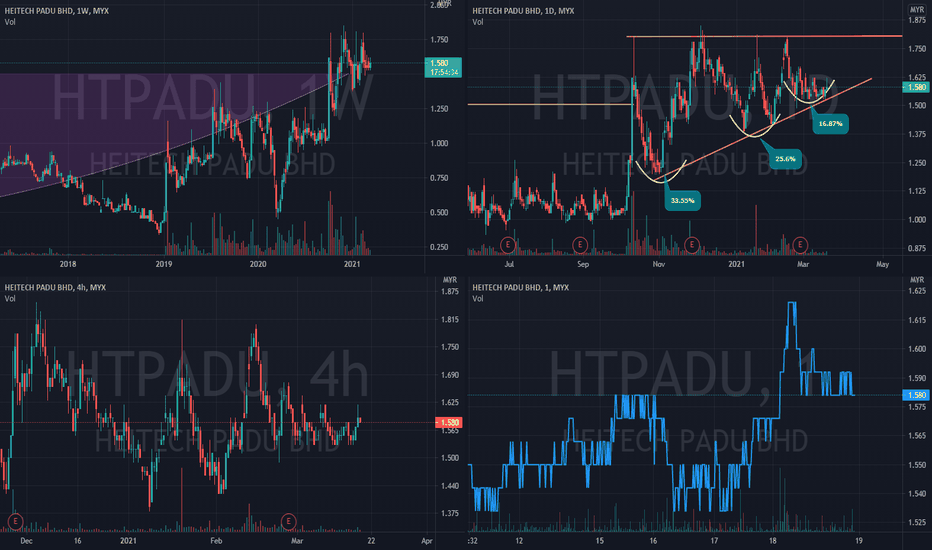Open the earnings marker between Nov and 2021 in the 1D chart
This screenshot has height=550, width=932.
691,244
